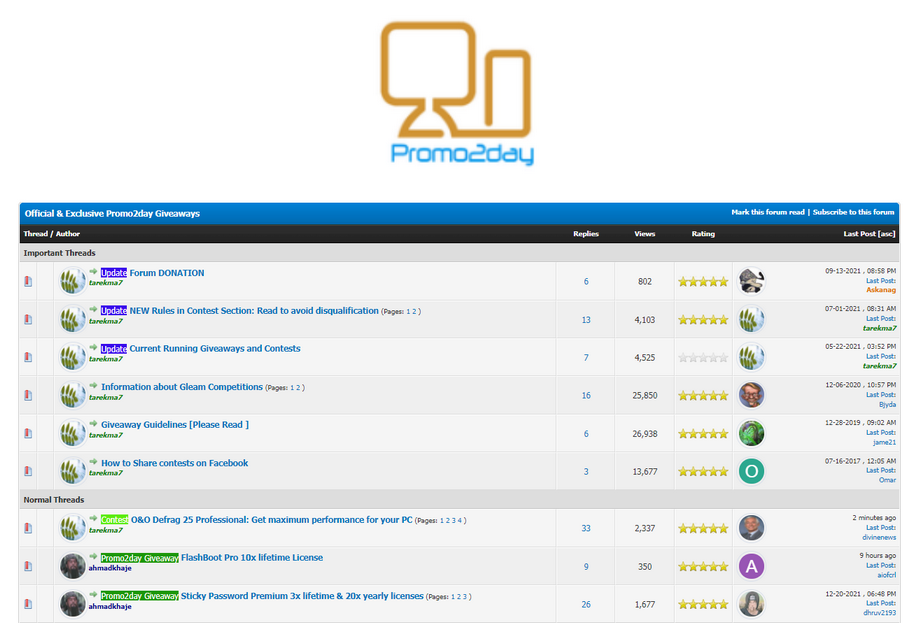Open dhruv2193 user profile link

[879, 613]
